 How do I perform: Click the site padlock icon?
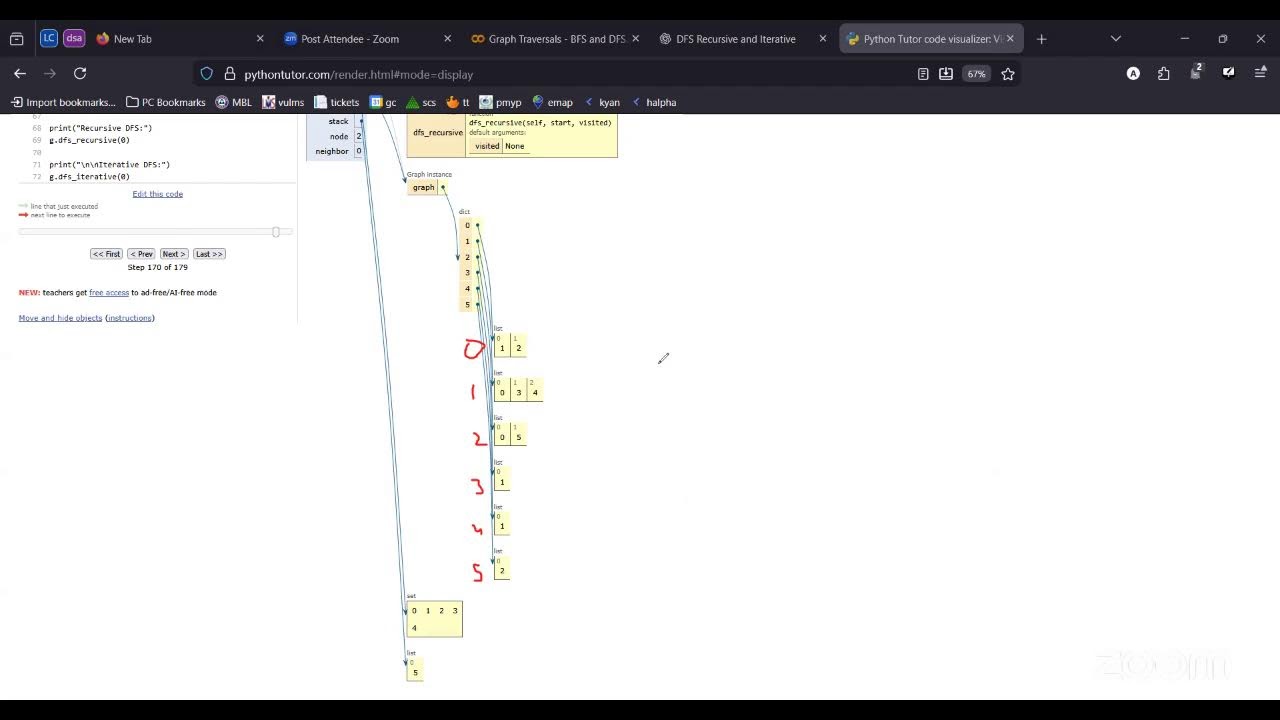coord(229,74)
